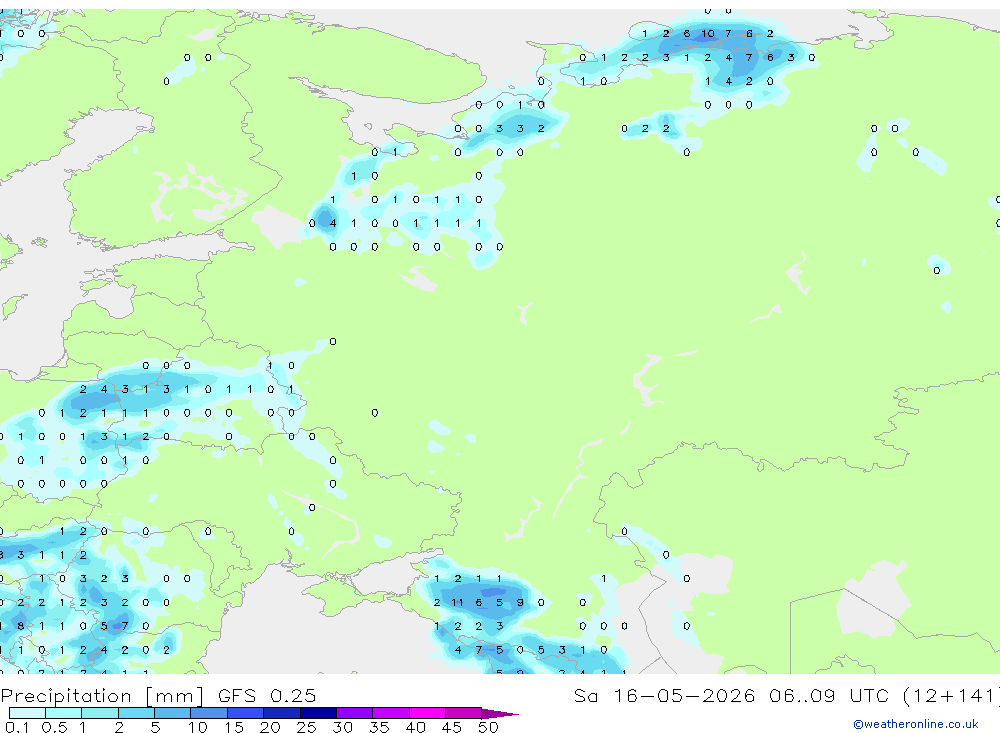Click the 'Sa 16-05-2026' date text

(x=664, y=695)
